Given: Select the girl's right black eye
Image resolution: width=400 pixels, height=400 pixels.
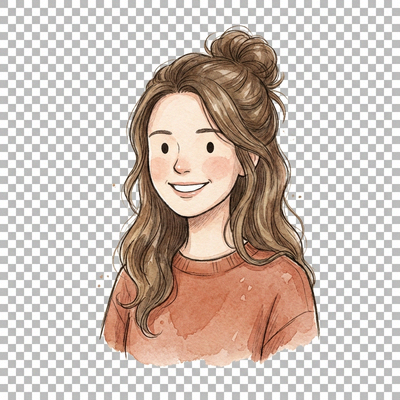Looking at the screenshot, I should 210,147.
